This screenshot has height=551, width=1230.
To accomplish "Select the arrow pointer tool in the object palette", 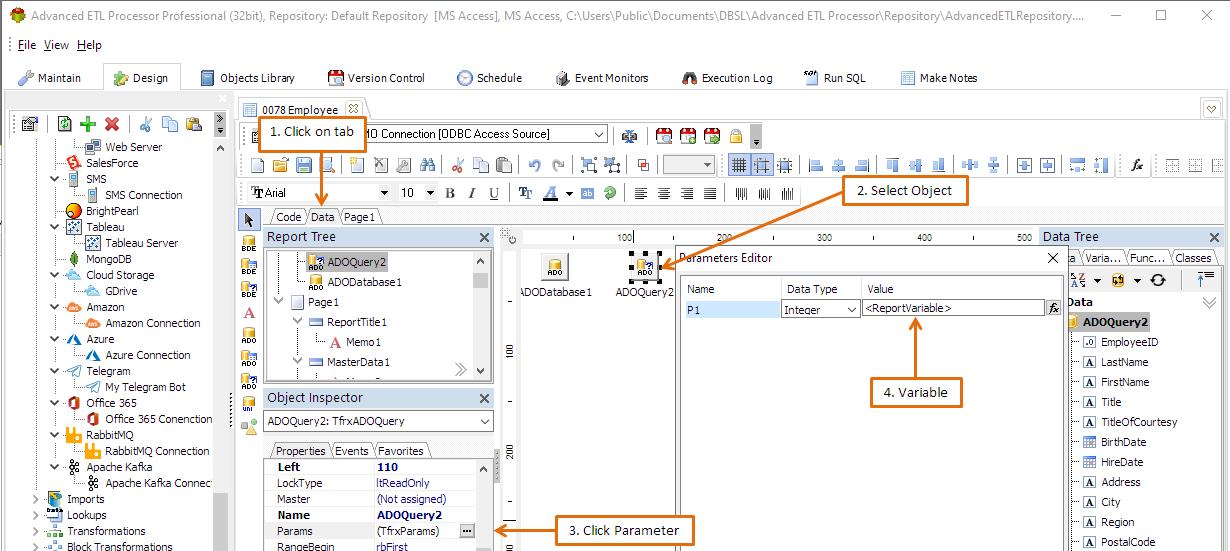I will pyautogui.click(x=249, y=219).
